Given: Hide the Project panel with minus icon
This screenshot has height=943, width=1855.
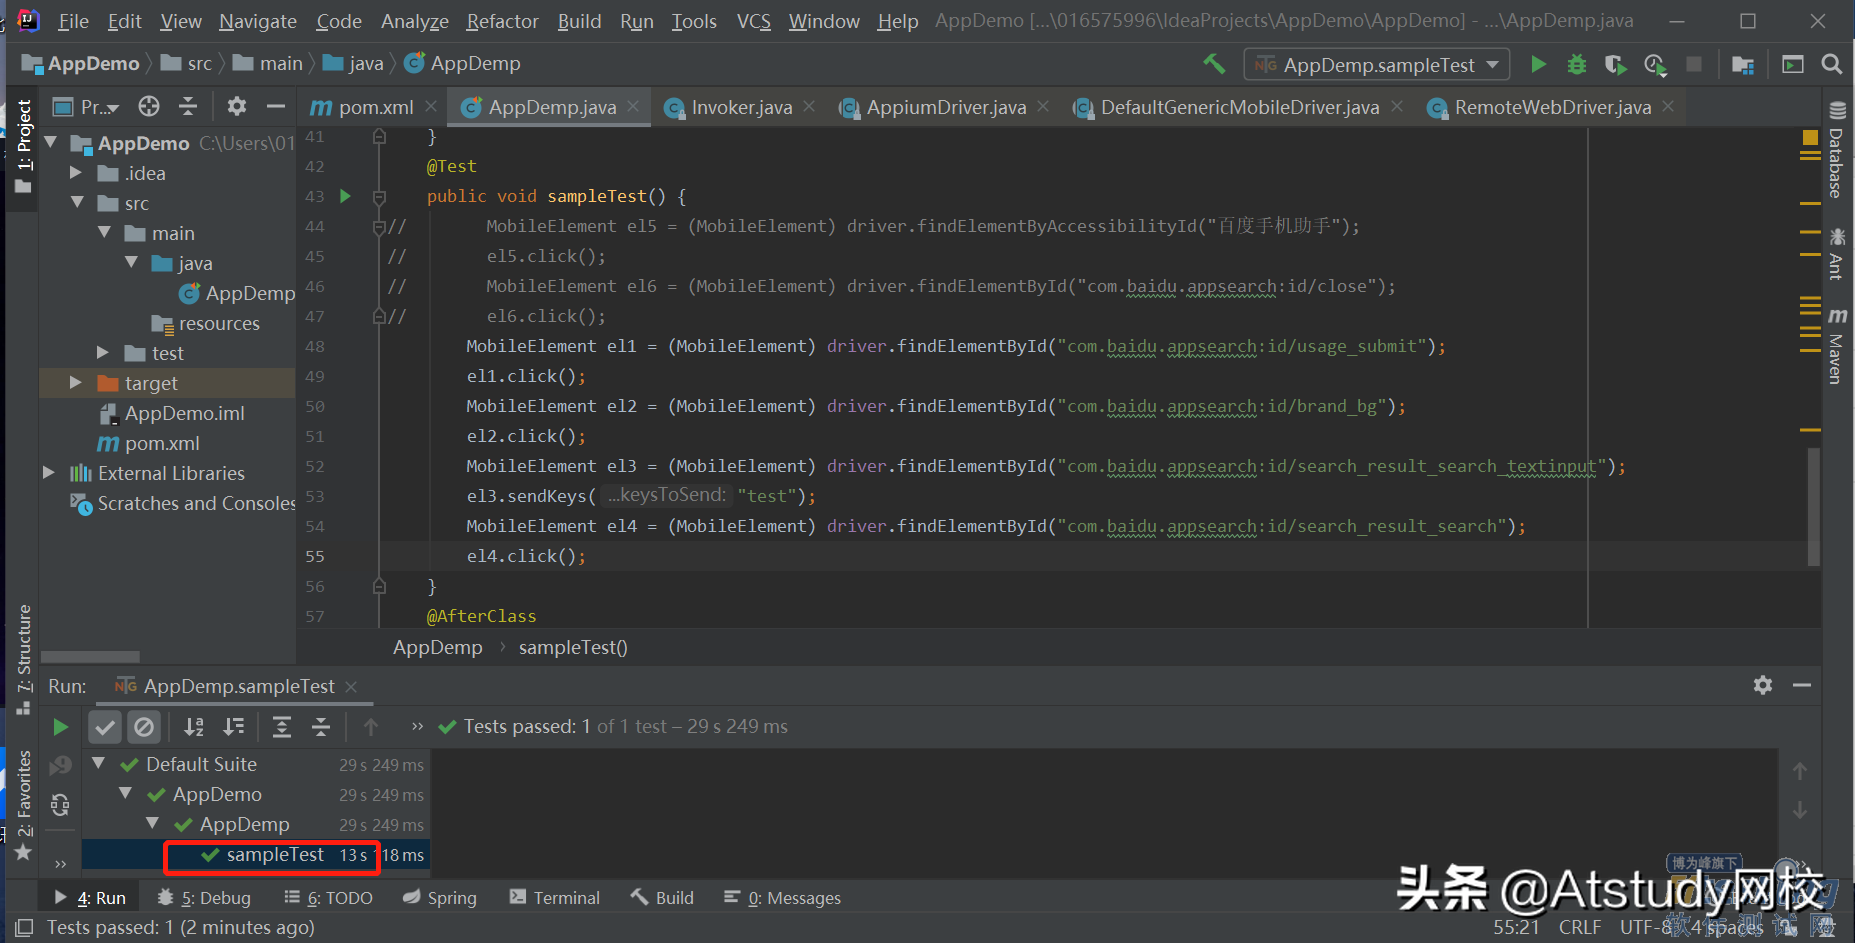Looking at the screenshot, I should 276,106.
